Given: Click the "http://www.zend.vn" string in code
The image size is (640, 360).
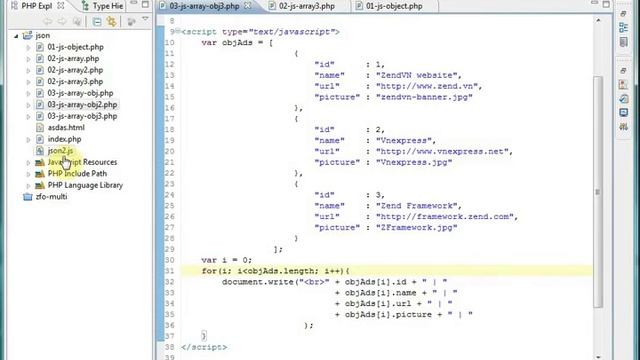Looking at the screenshot, I should 426,86.
